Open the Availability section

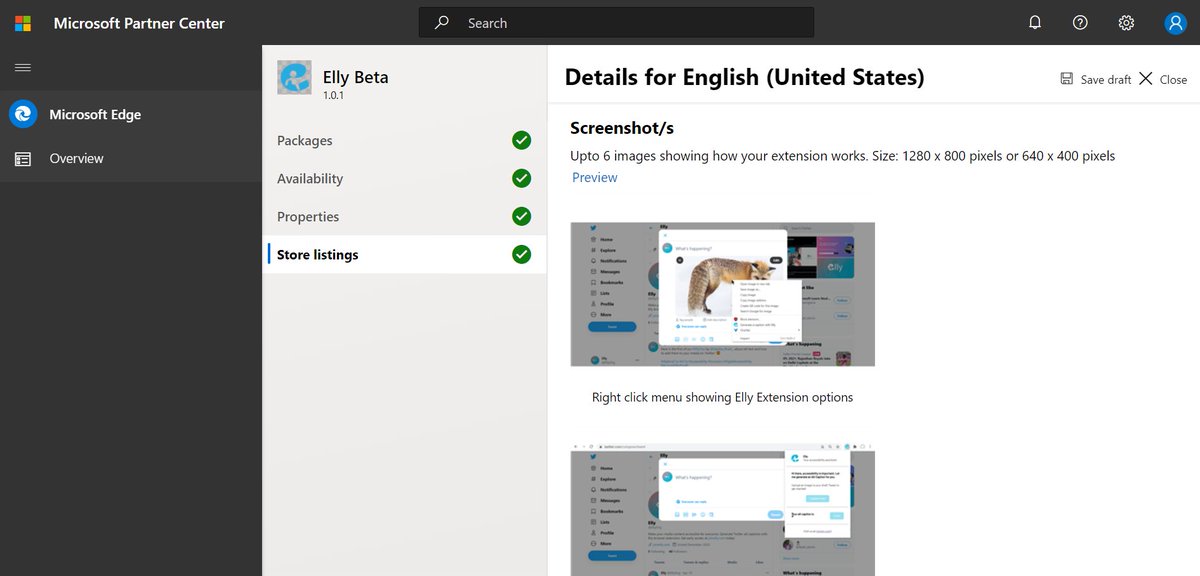tap(404, 179)
